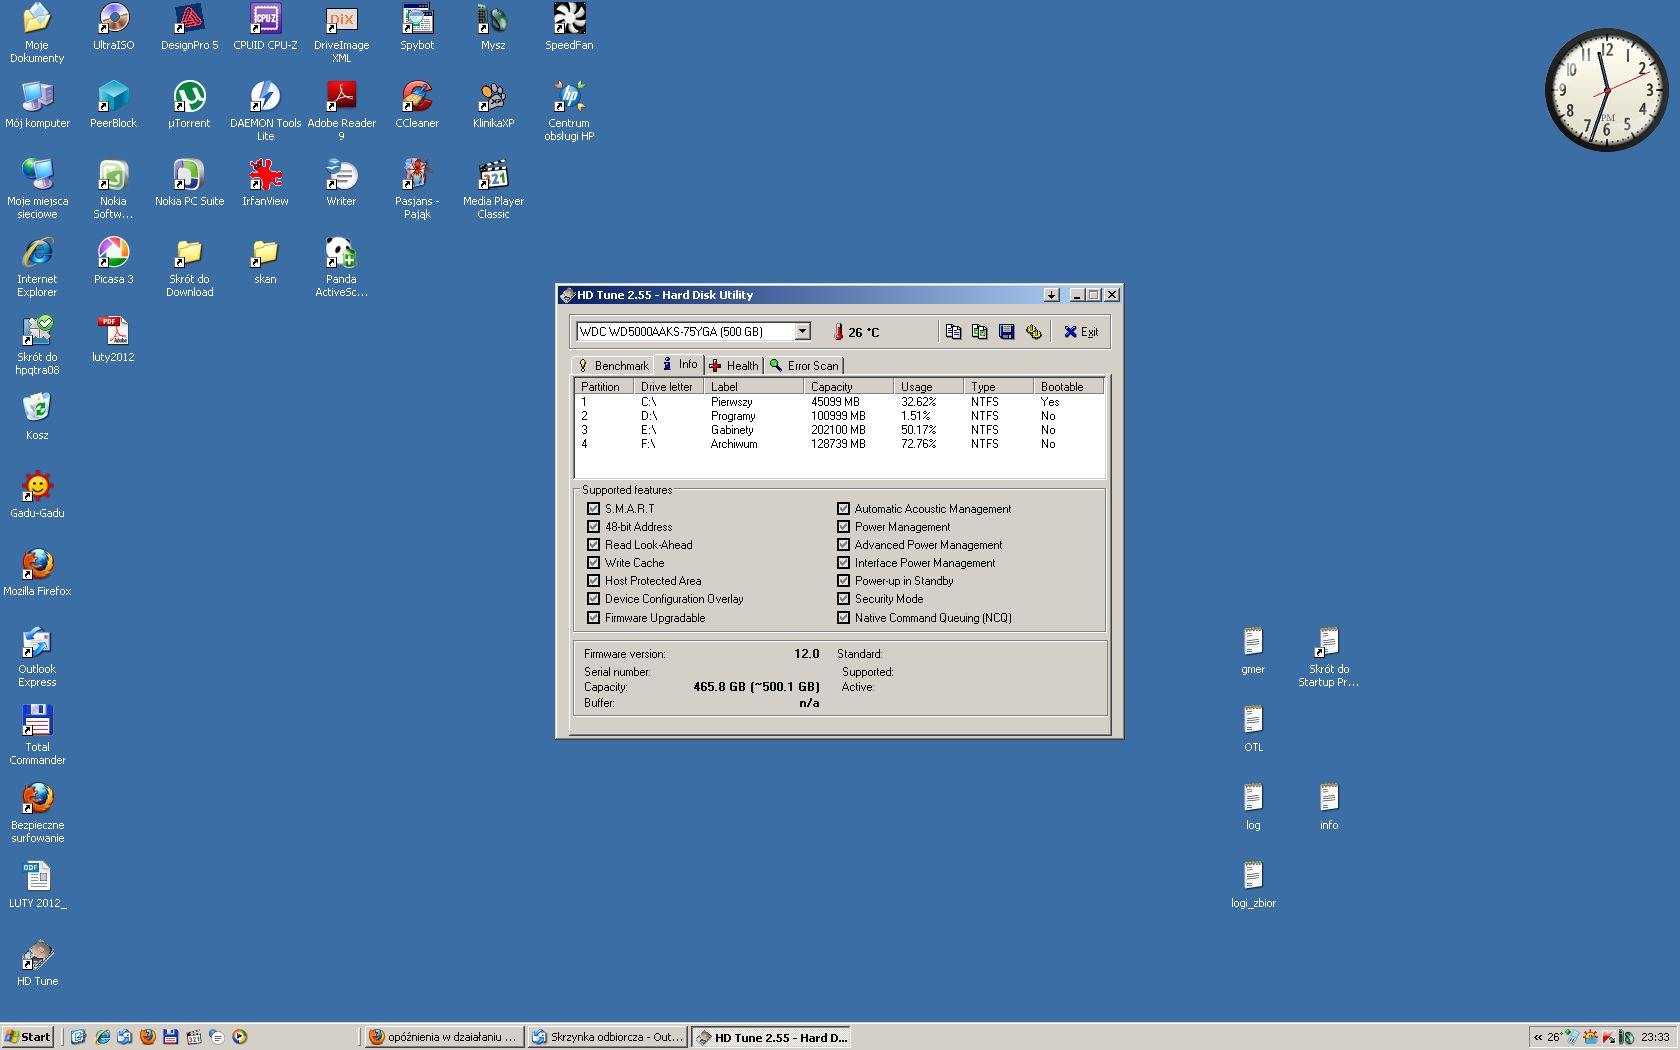Select the Gabinety partition label
This screenshot has width=1680, height=1050.
coord(732,430)
